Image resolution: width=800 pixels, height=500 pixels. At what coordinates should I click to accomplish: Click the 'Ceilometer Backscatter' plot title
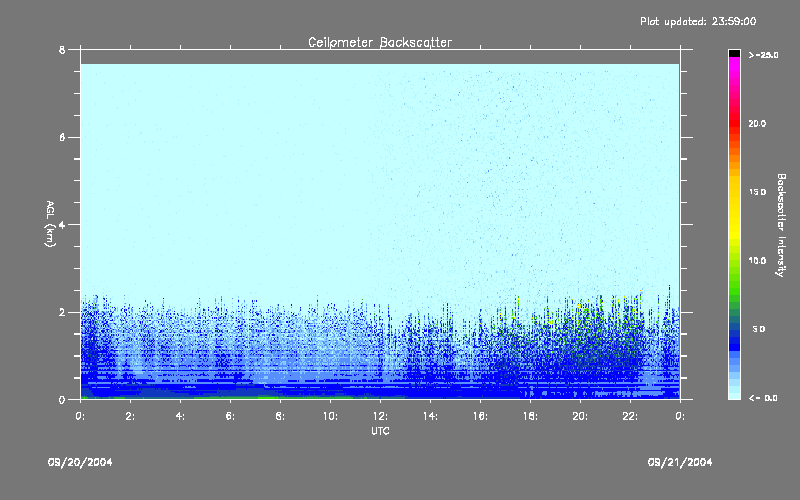380,42
